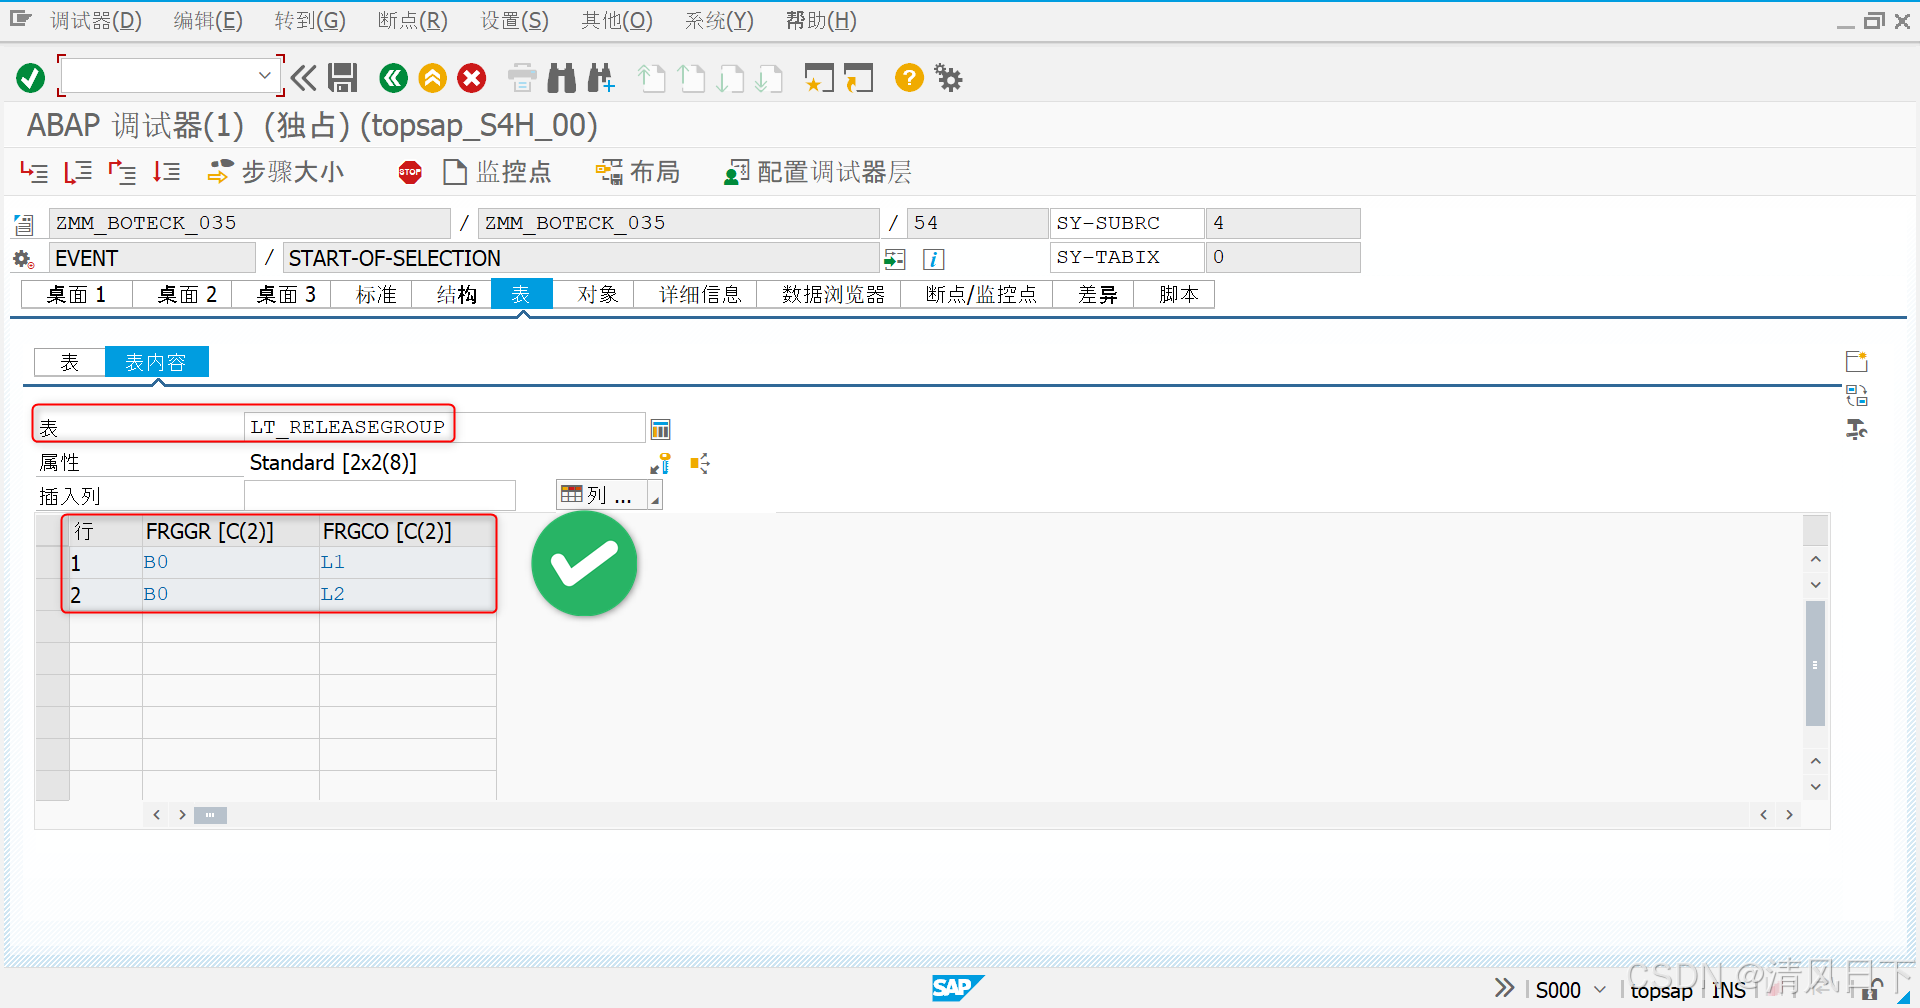Expand the status bar double-chevron arrow
The height and width of the screenshot is (1008, 1920).
click(1504, 988)
